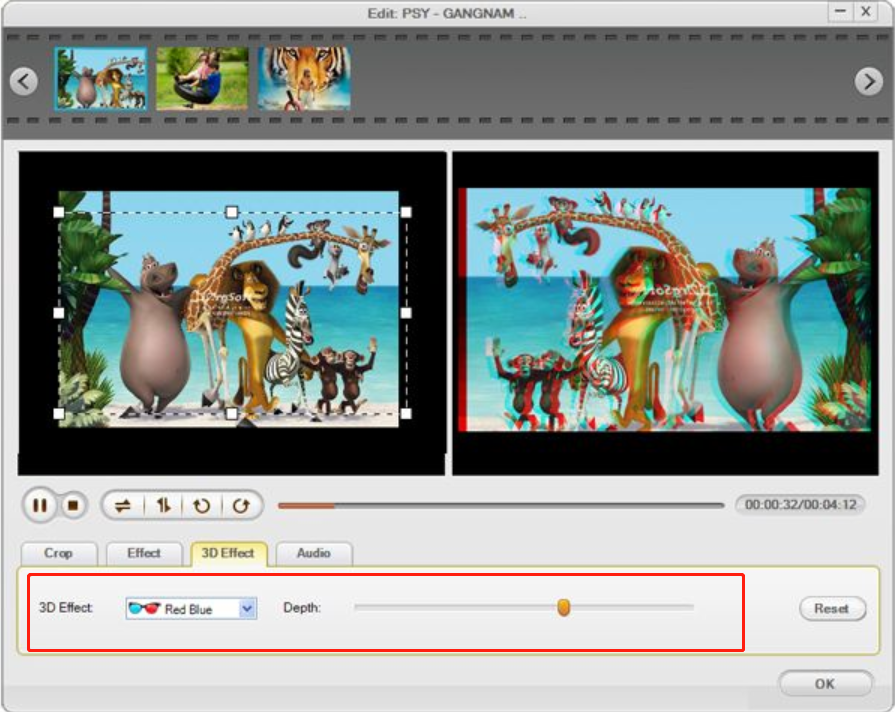895x712 pixels.
Task: Rotate video clockwise
Action: coord(241,506)
